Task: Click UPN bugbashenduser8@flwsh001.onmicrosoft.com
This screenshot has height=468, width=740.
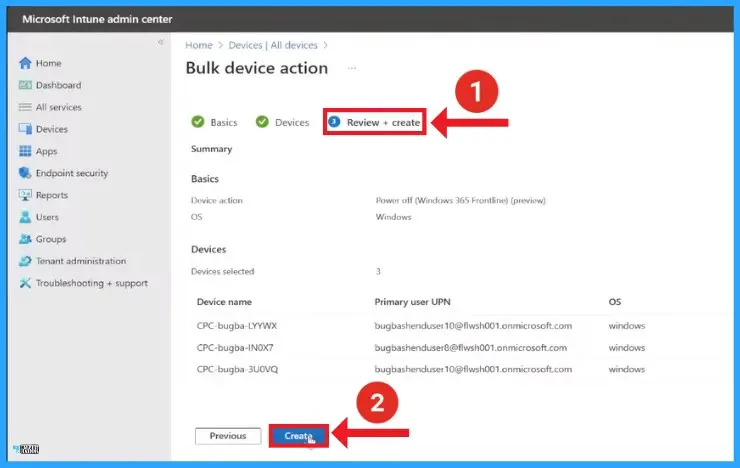Action: [471, 348]
